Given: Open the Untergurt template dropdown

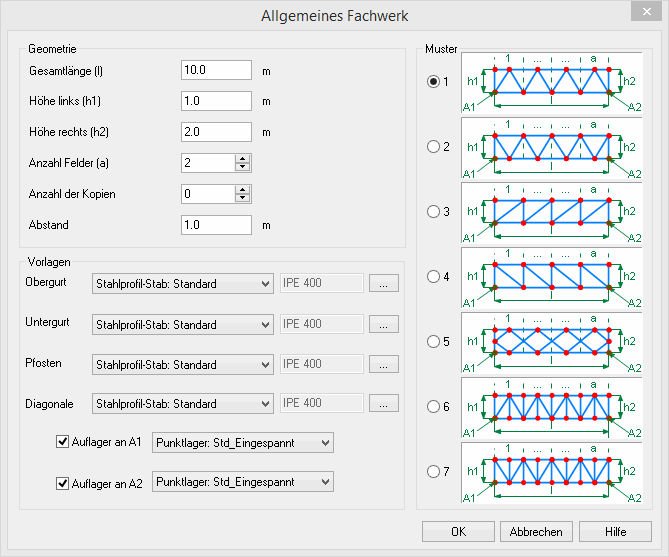Looking at the screenshot, I should [x=183, y=324].
